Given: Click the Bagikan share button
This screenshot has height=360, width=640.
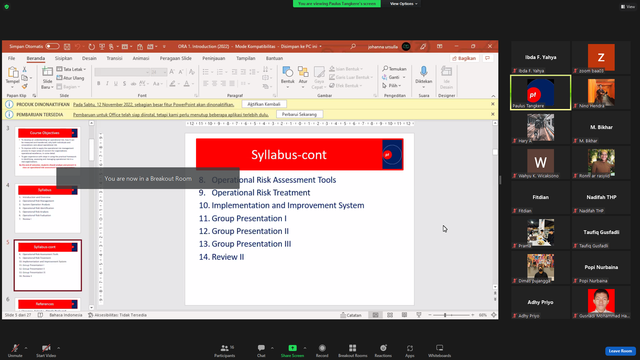Looking at the screenshot, I should pos(464,58).
